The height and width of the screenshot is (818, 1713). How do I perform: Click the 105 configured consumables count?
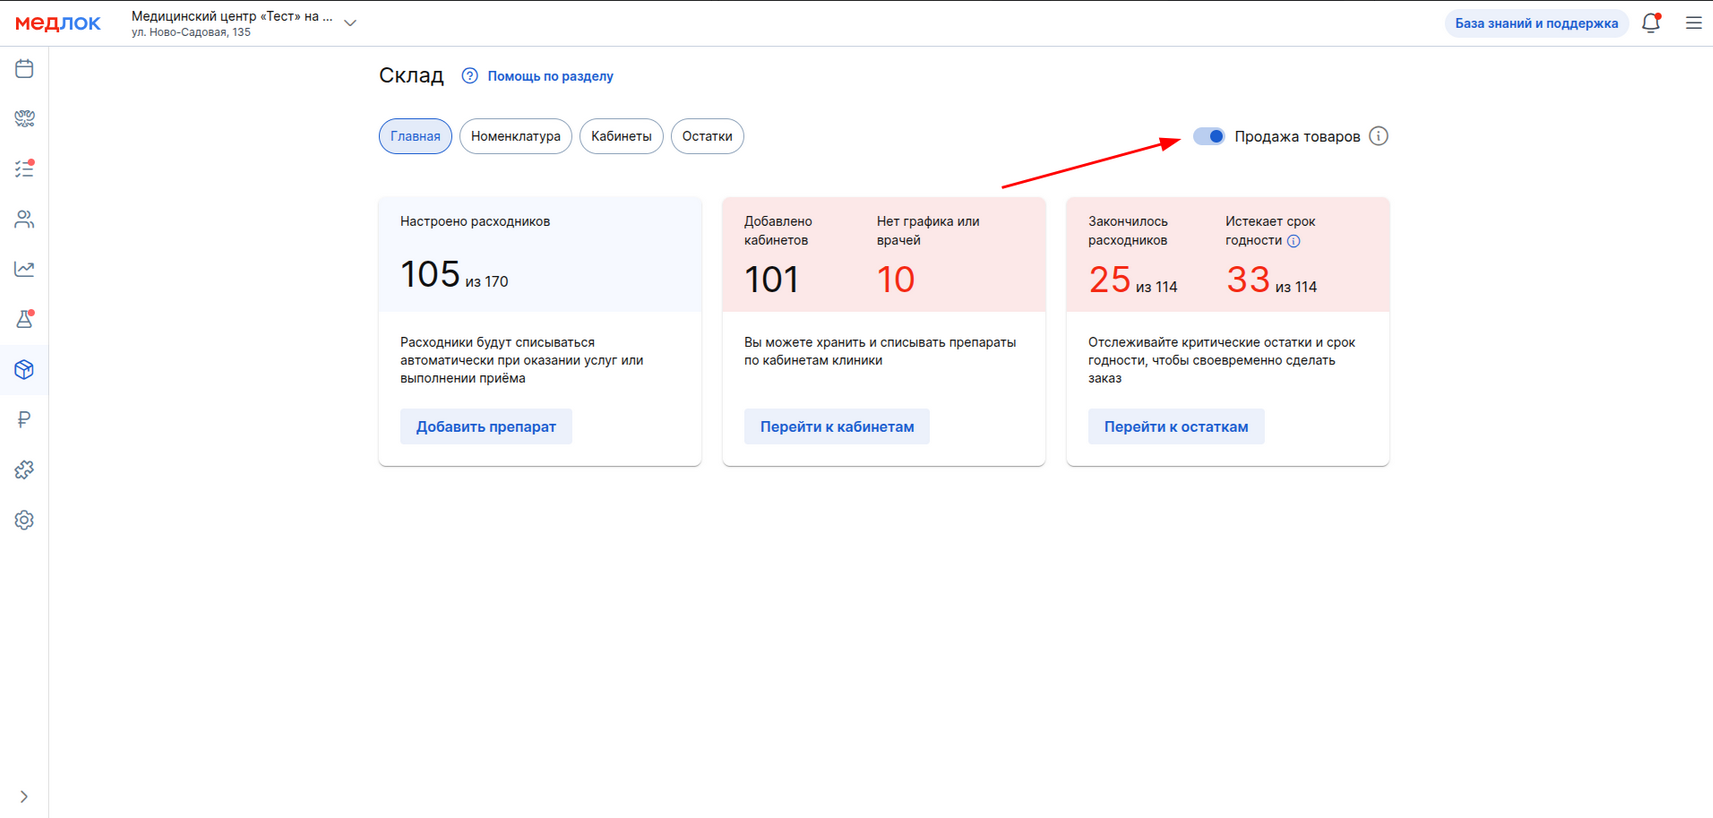pos(430,274)
